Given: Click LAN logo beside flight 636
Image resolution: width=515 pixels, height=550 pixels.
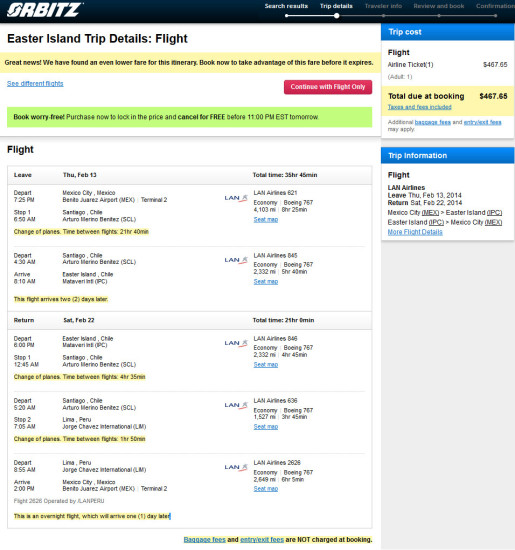Looking at the screenshot, I should click(236, 405).
